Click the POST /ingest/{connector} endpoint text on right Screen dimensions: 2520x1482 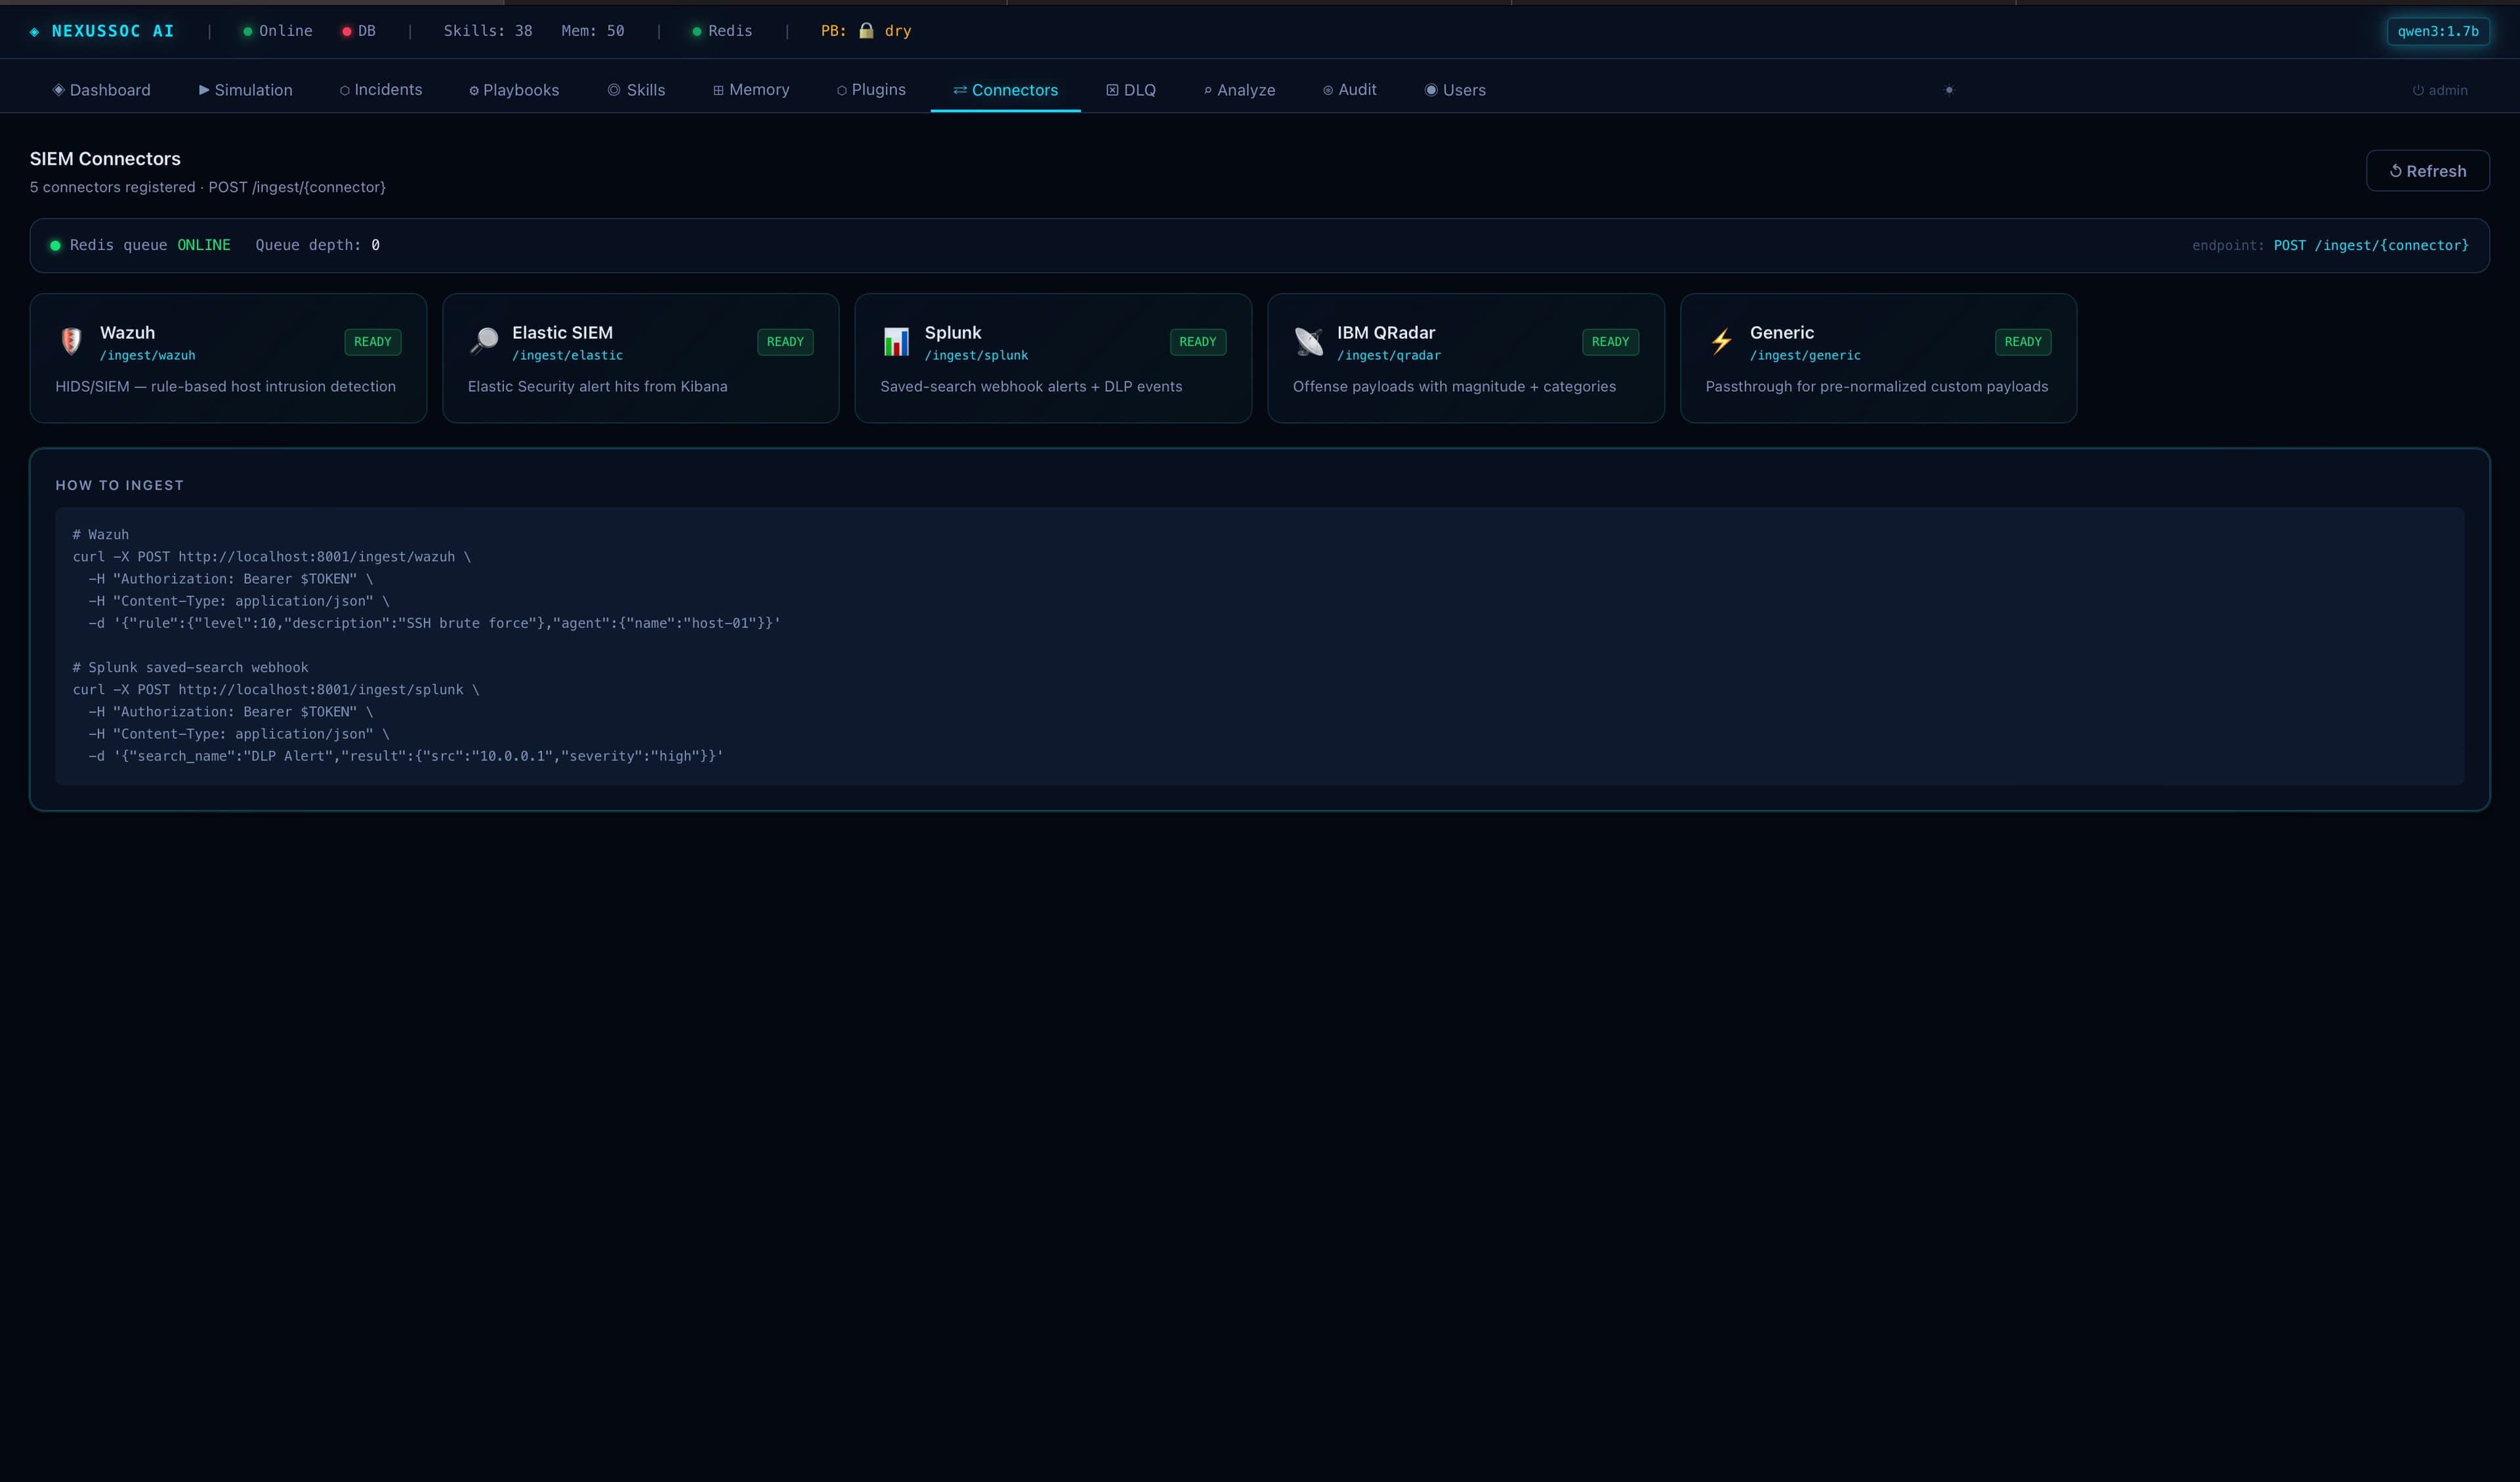pos(2371,246)
